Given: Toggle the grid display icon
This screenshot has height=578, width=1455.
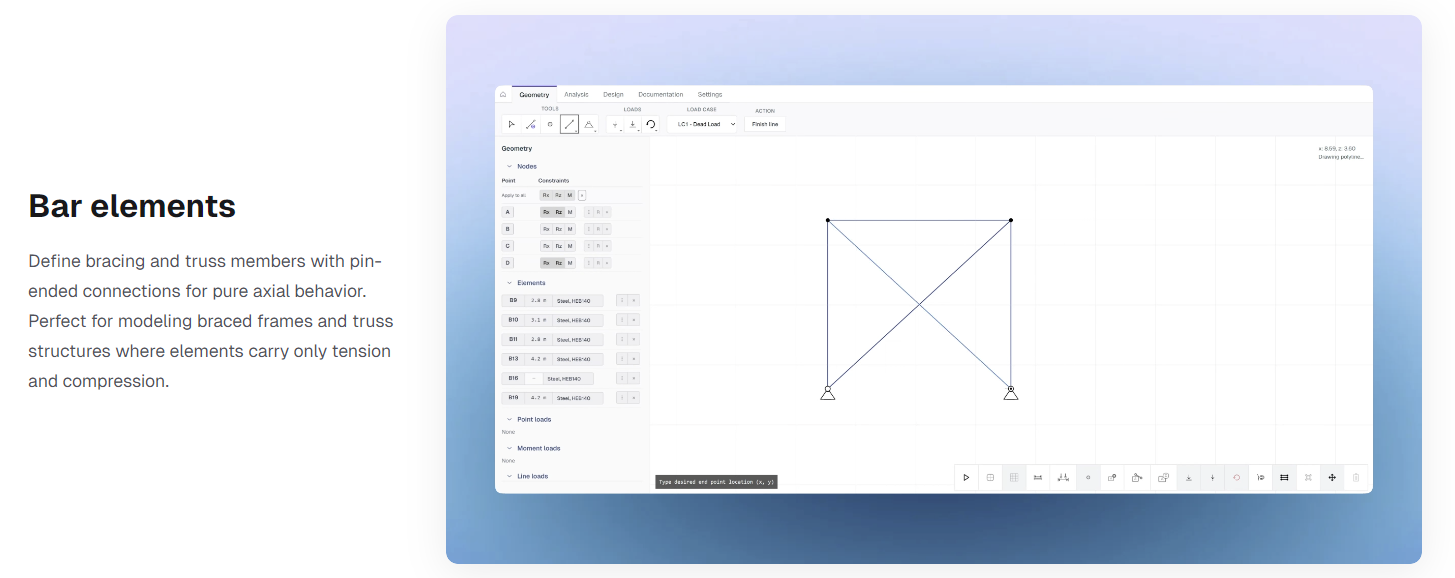Looking at the screenshot, I should click(x=1012, y=477).
